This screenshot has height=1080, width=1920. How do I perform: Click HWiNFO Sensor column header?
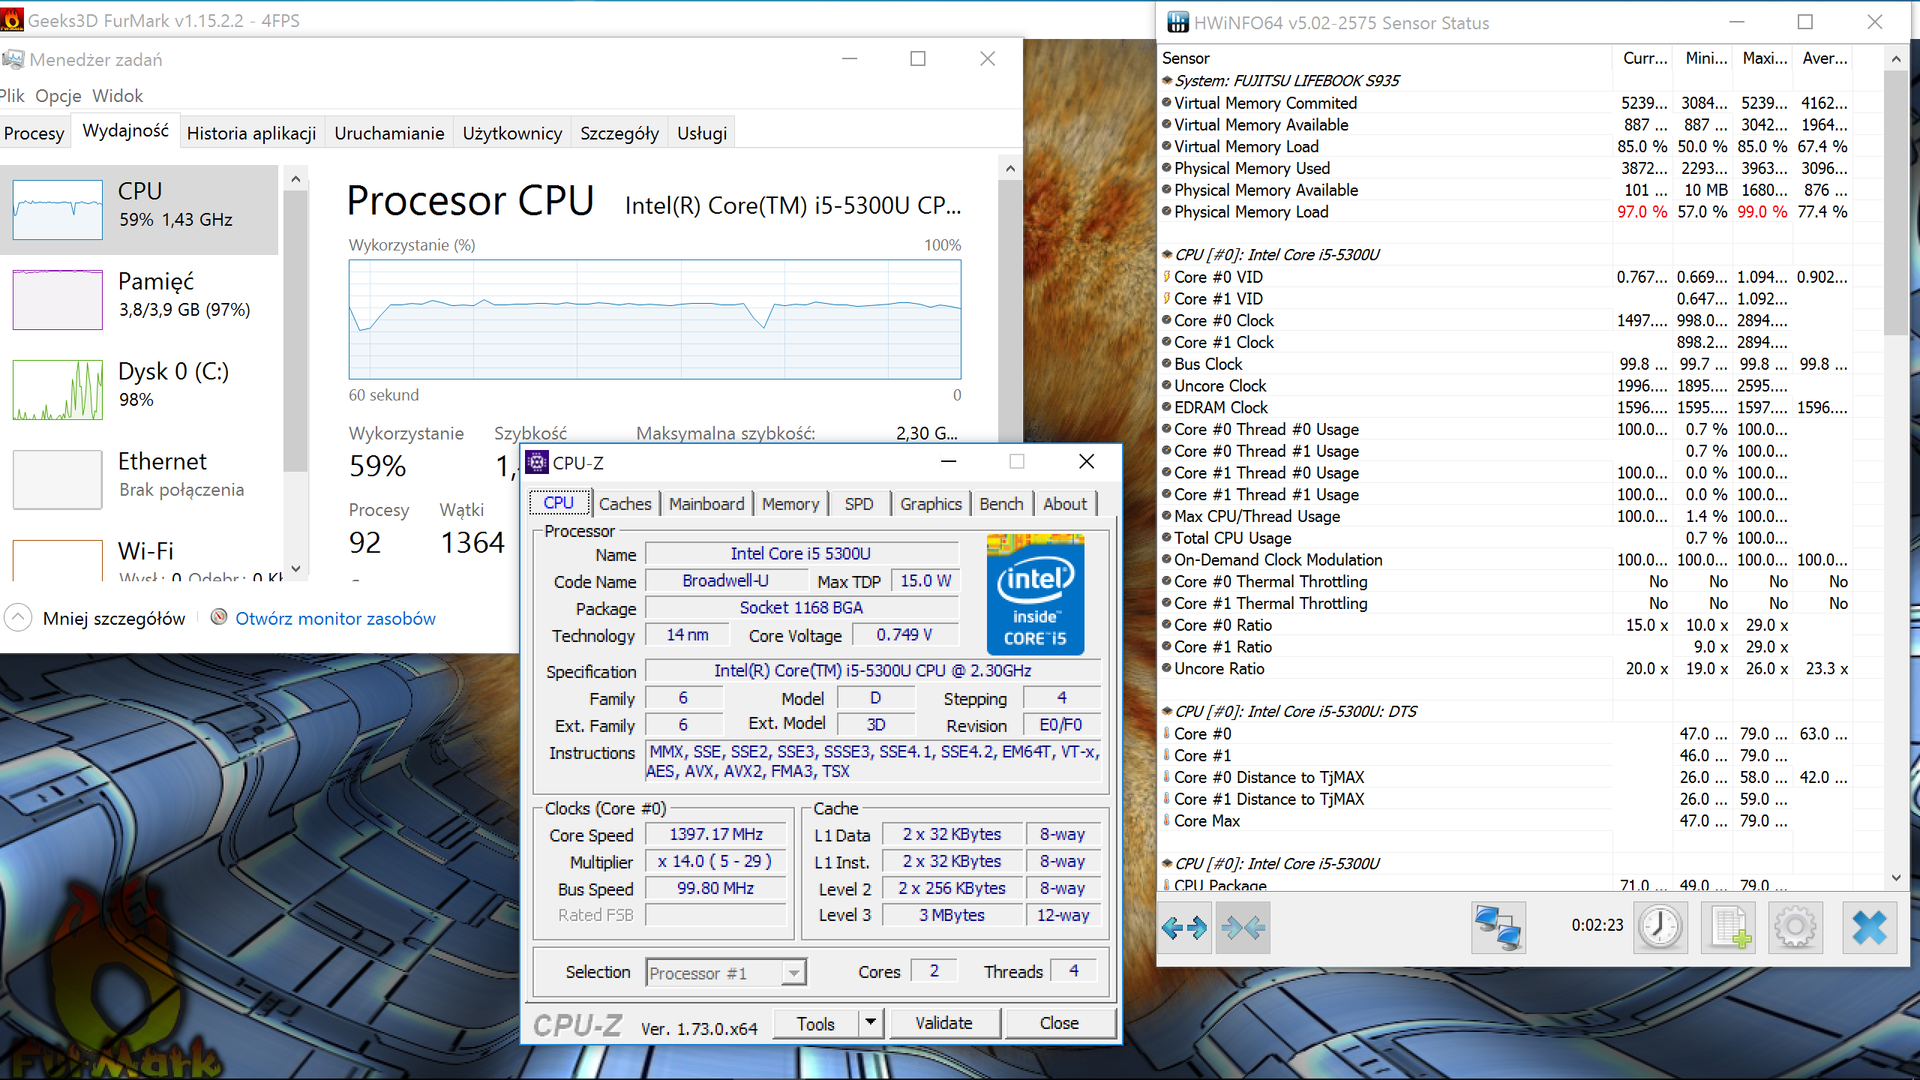coord(1384,58)
